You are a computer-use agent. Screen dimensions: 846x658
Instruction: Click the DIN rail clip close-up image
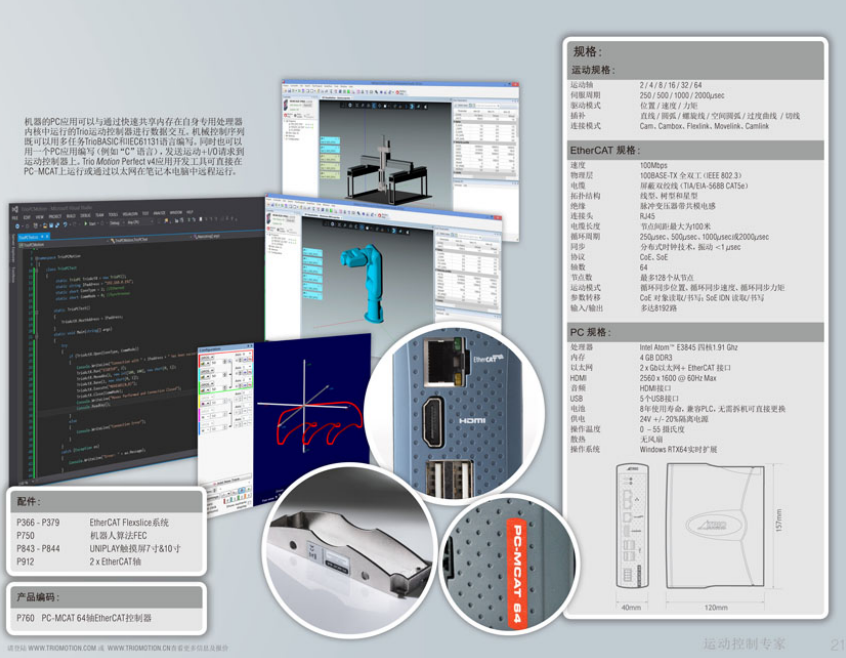[350, 551]
